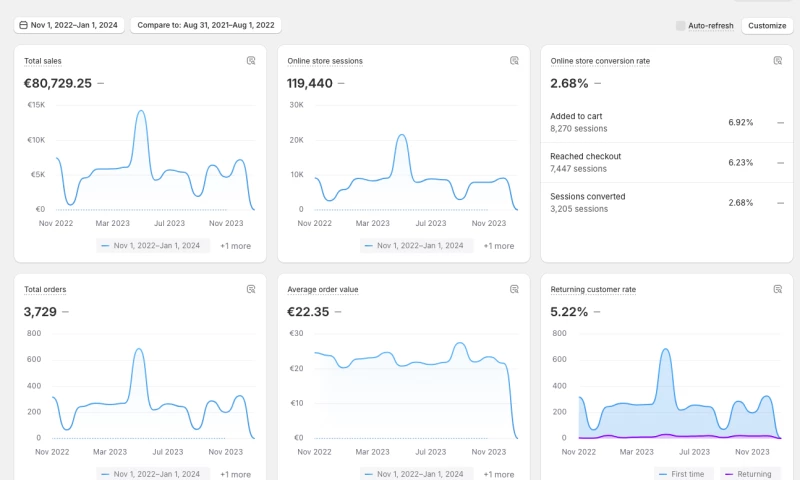
Task: Open the Returning customer rate report icon
Action: click(777, 289)
